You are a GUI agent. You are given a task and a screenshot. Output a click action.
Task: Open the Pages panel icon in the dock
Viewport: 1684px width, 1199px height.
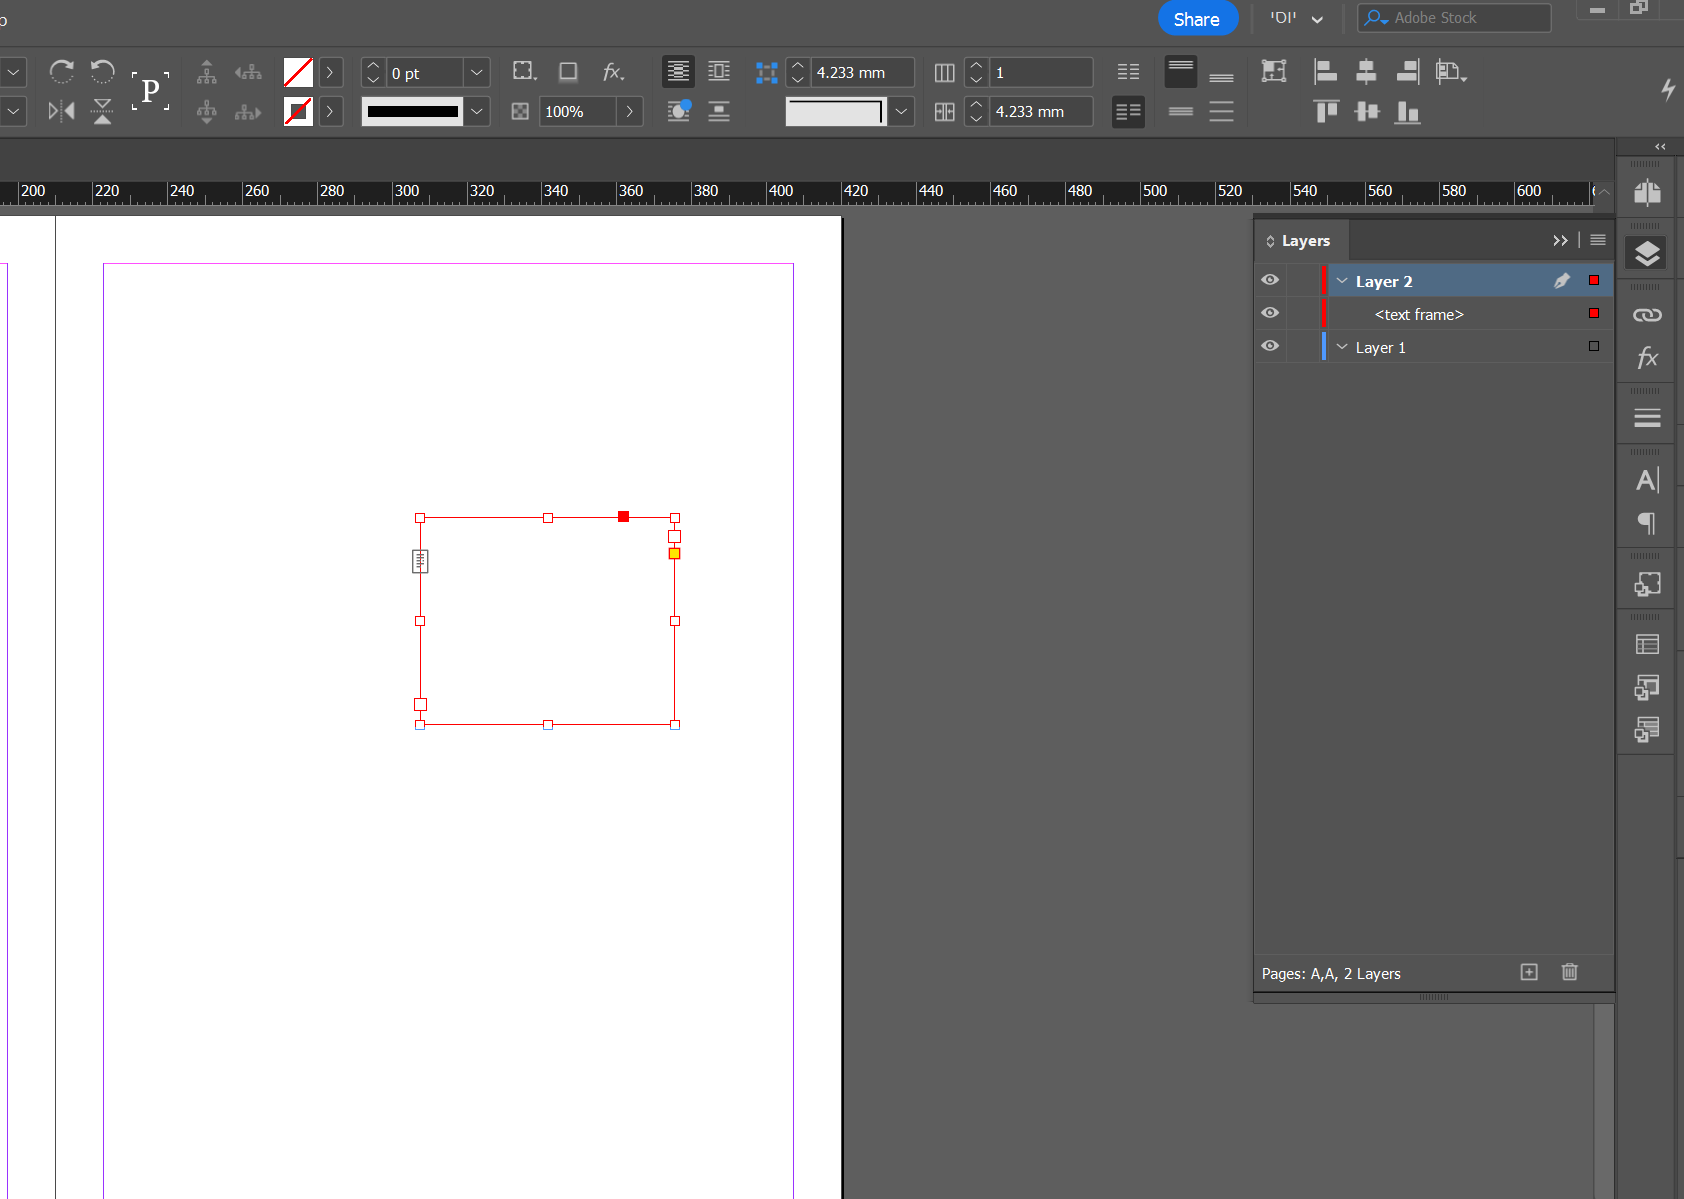[1646, 193]
